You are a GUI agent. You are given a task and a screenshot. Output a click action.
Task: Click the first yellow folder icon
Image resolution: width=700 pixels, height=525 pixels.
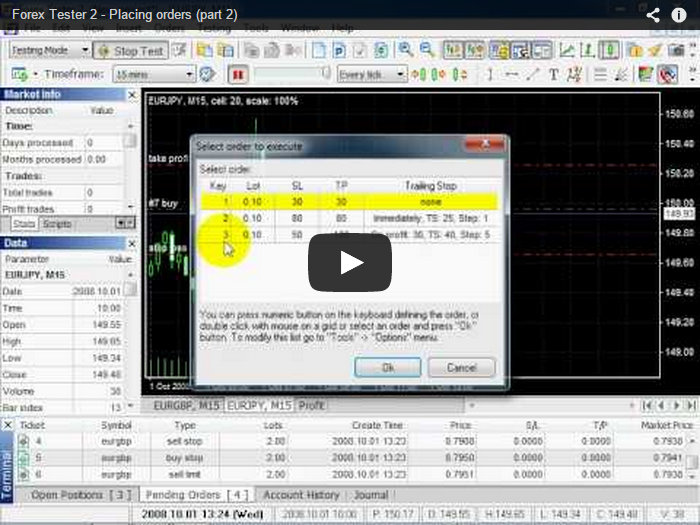click(x=204, y=50)
